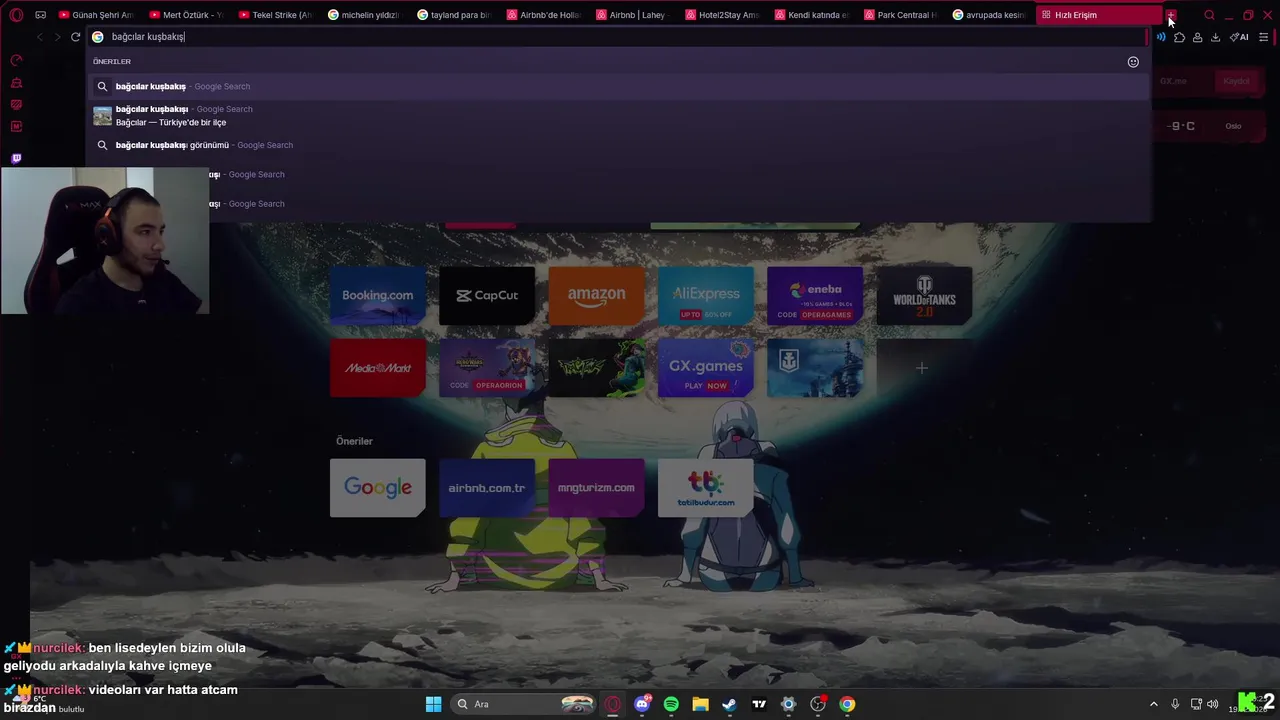This screenshot has height=720, width=1280.
Task: Open the feedback smiley icon in suggestions
Action: click(x=1133, y=62)
